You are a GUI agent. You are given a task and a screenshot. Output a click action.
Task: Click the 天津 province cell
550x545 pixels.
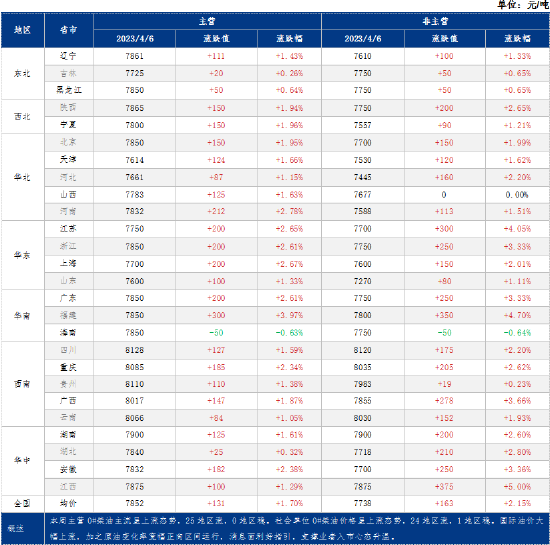coord(68,160)
